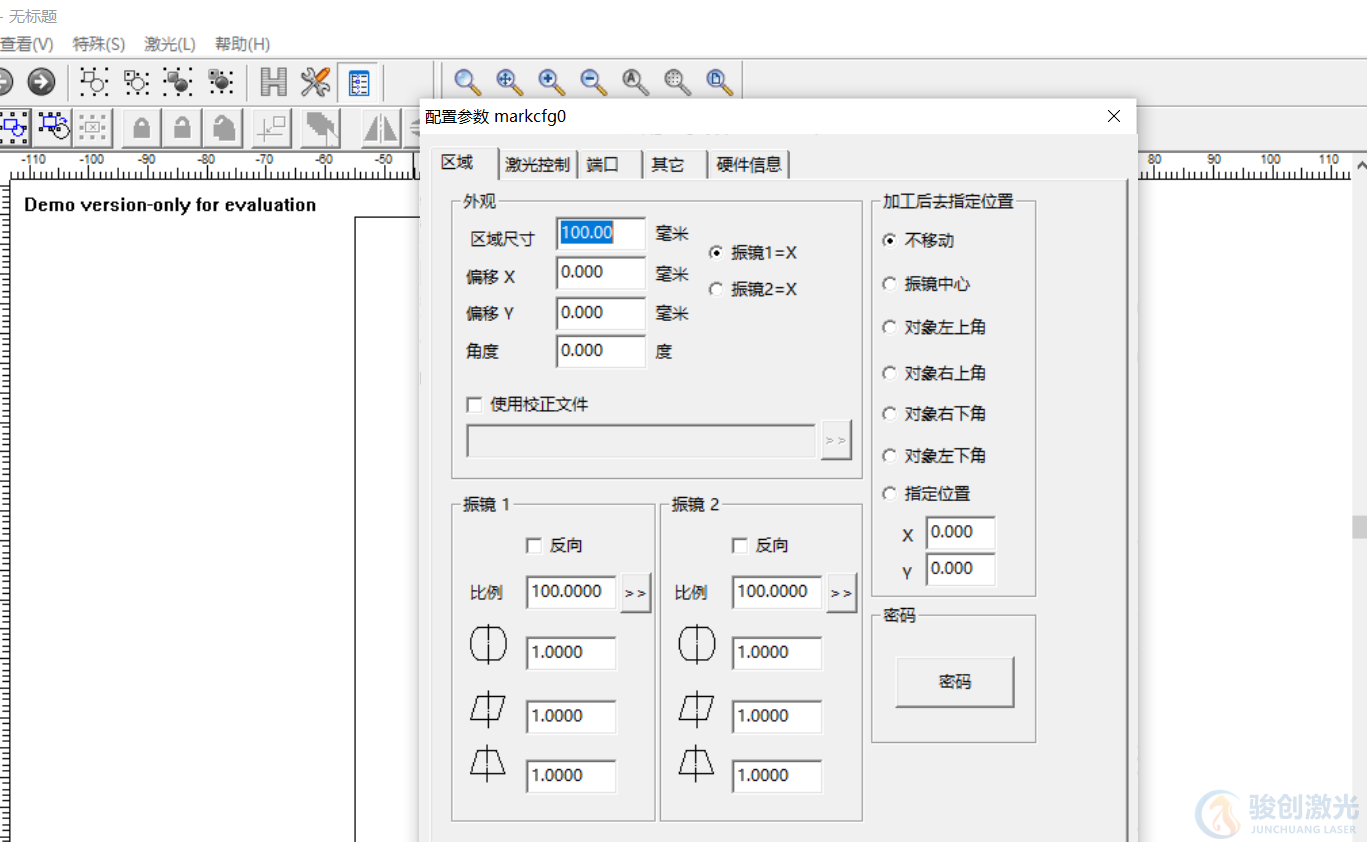This screenshot has width=1367, height=842.
Task: Click the horizontal mirror triangles icon
Action: click(x=380, y=127)
